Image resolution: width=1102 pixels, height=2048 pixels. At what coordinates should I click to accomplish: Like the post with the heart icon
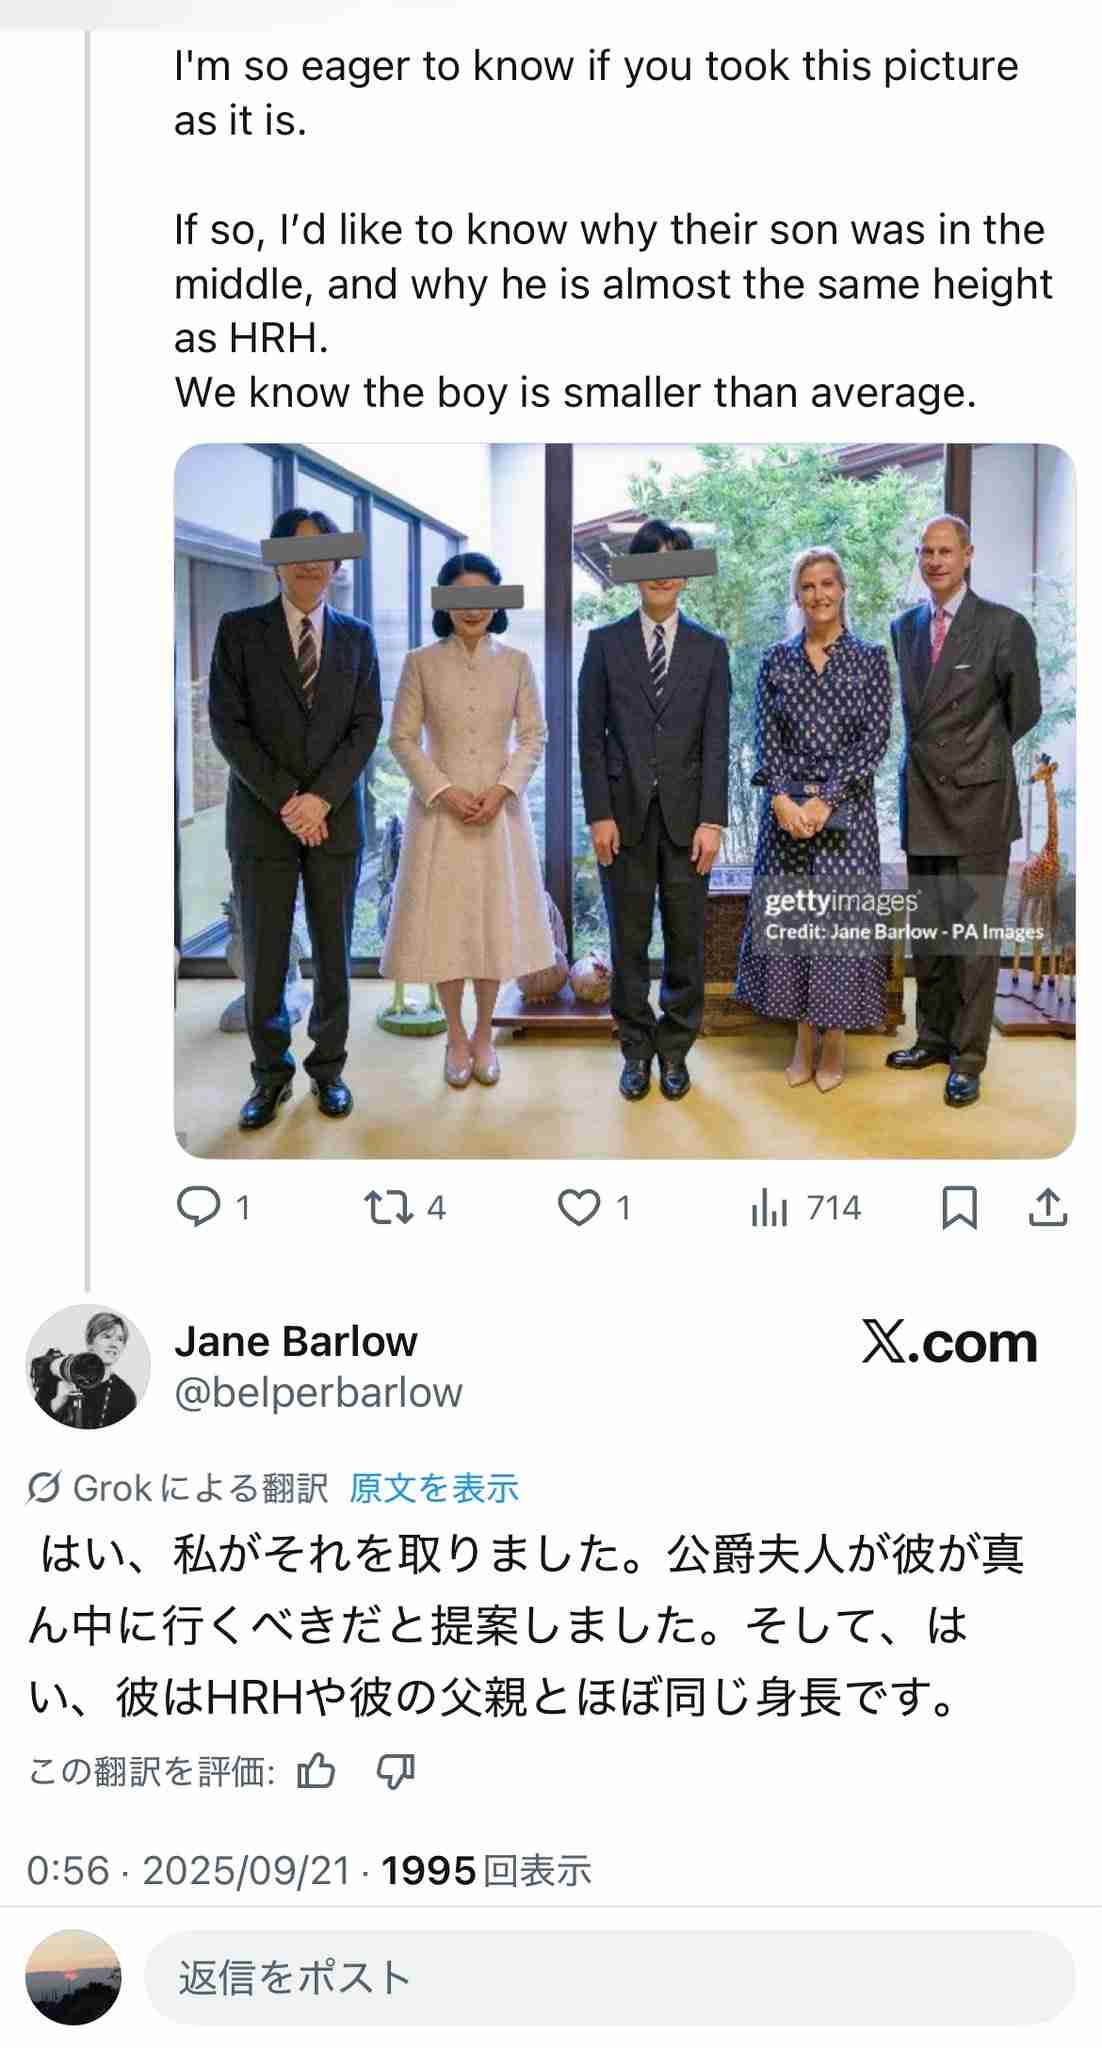(578, 1208)
